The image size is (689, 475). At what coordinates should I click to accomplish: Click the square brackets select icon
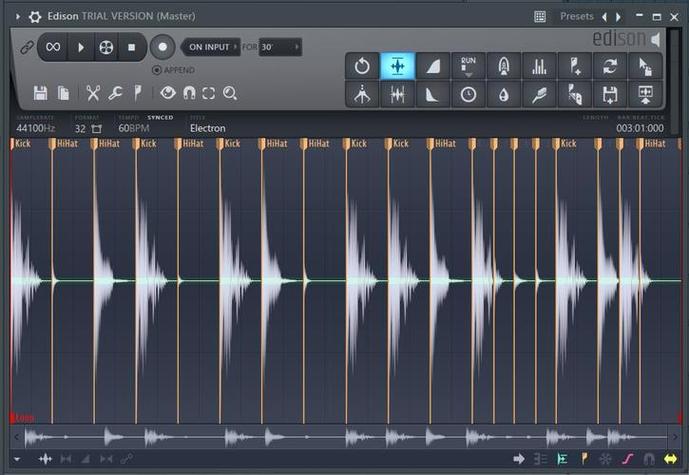coord(209,94)
